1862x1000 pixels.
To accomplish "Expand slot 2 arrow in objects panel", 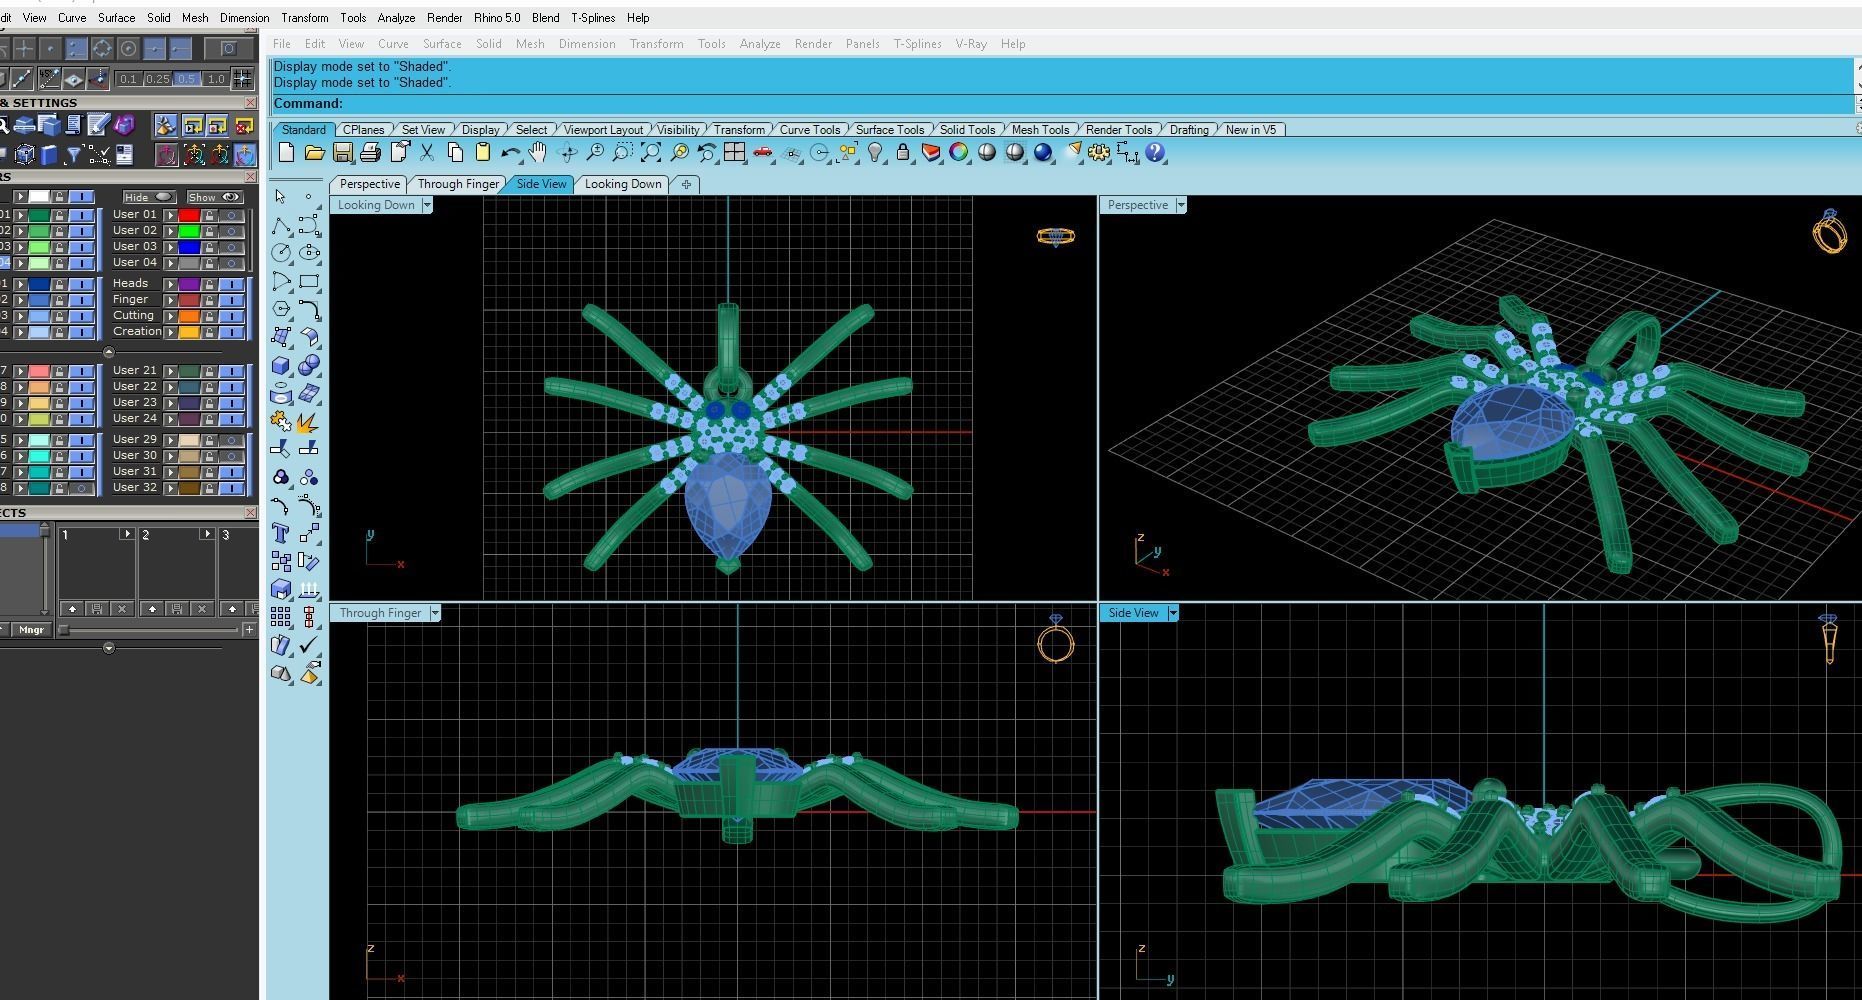I will [x=207, y=534].
